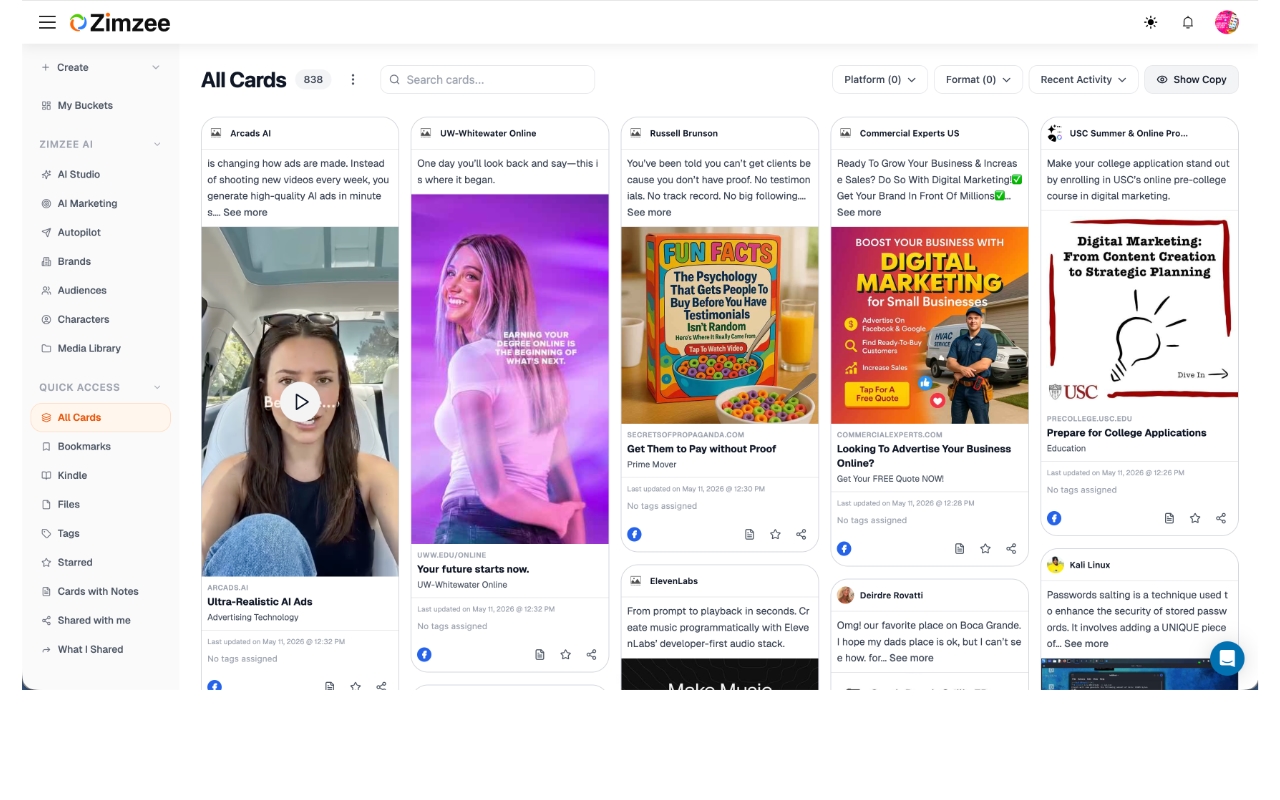Image resolution: width=1280 pixels, height=800 pixels.
Task: Open the Fun Facts cereal box image
Action: tap(720, 325)
